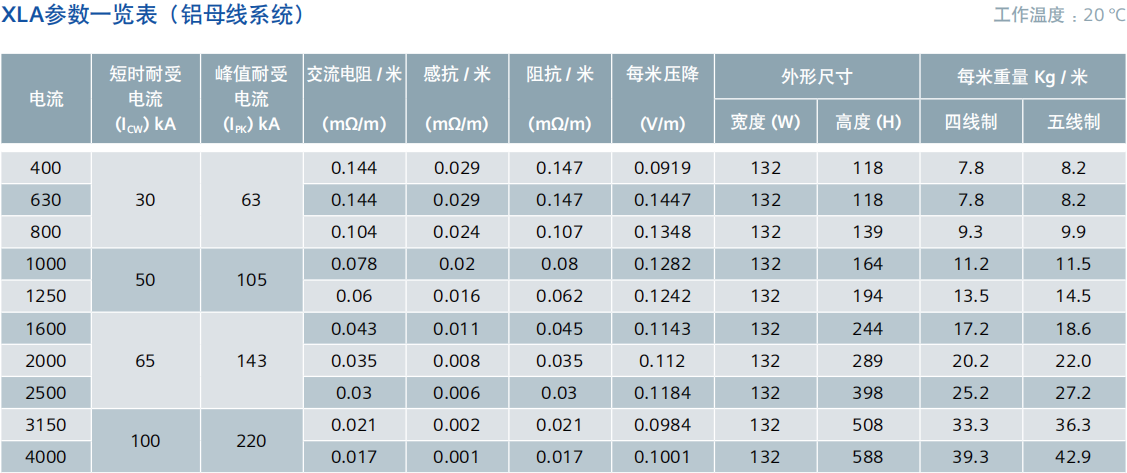The image size is (1127, 473).
Task: Select the 短时耐受电流 column header
Action: (145, 99)
